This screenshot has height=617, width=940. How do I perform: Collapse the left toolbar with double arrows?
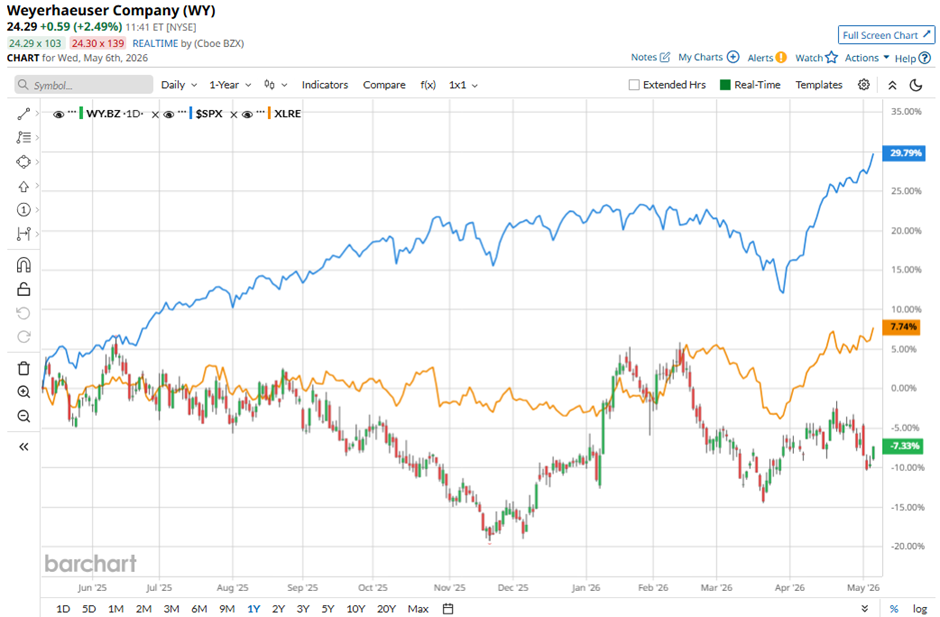(x=23, y=447)
